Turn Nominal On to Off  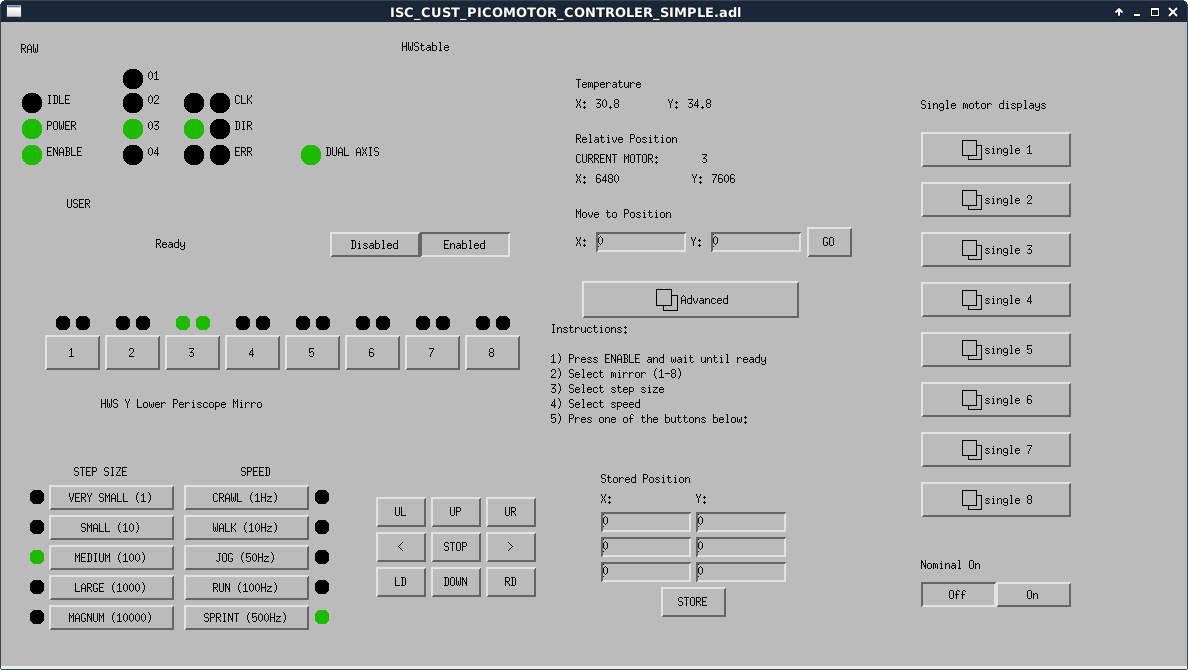(x=958, y=595)
